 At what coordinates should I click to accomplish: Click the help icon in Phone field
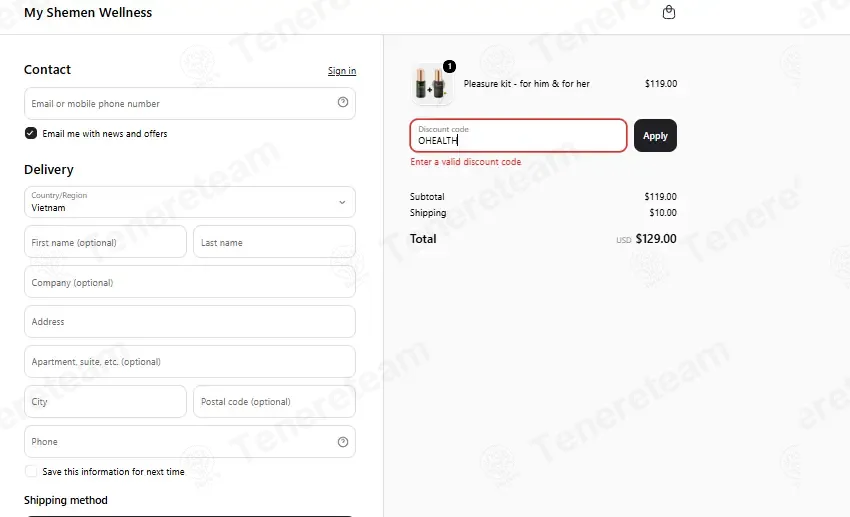343,442
